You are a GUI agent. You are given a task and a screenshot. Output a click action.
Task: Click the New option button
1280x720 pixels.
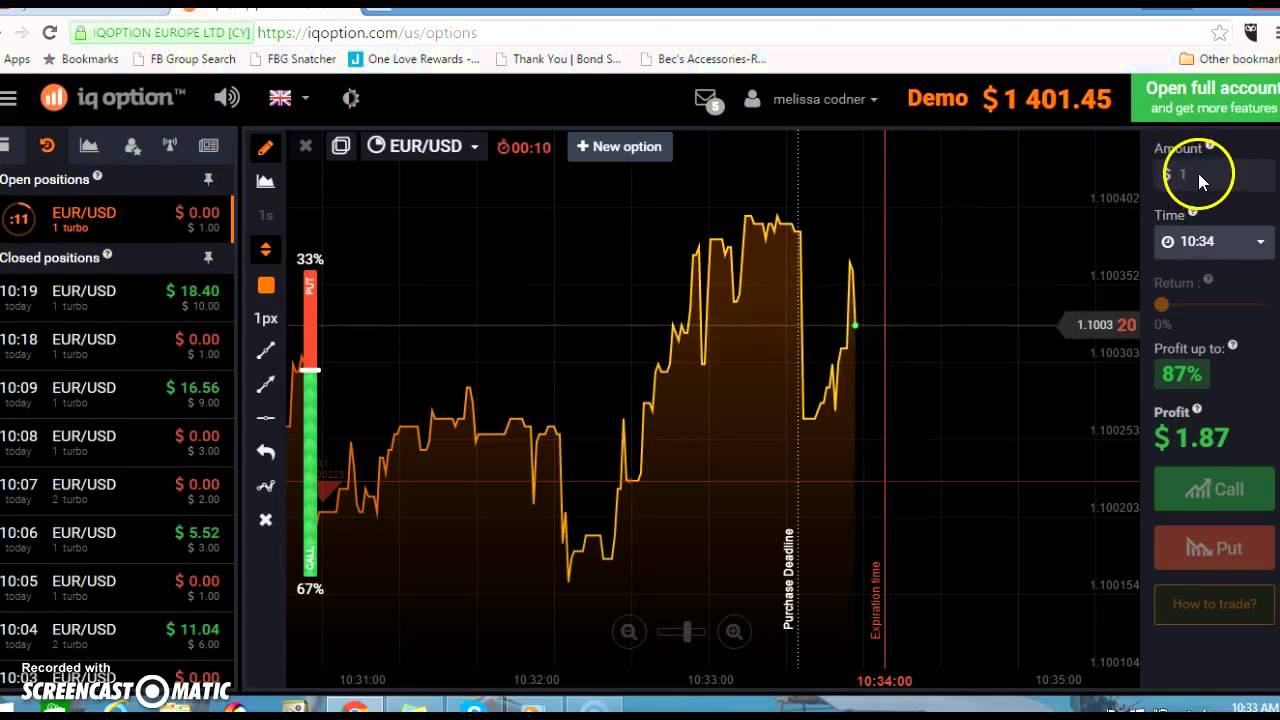pyautogui.click(x=619, y=146)
